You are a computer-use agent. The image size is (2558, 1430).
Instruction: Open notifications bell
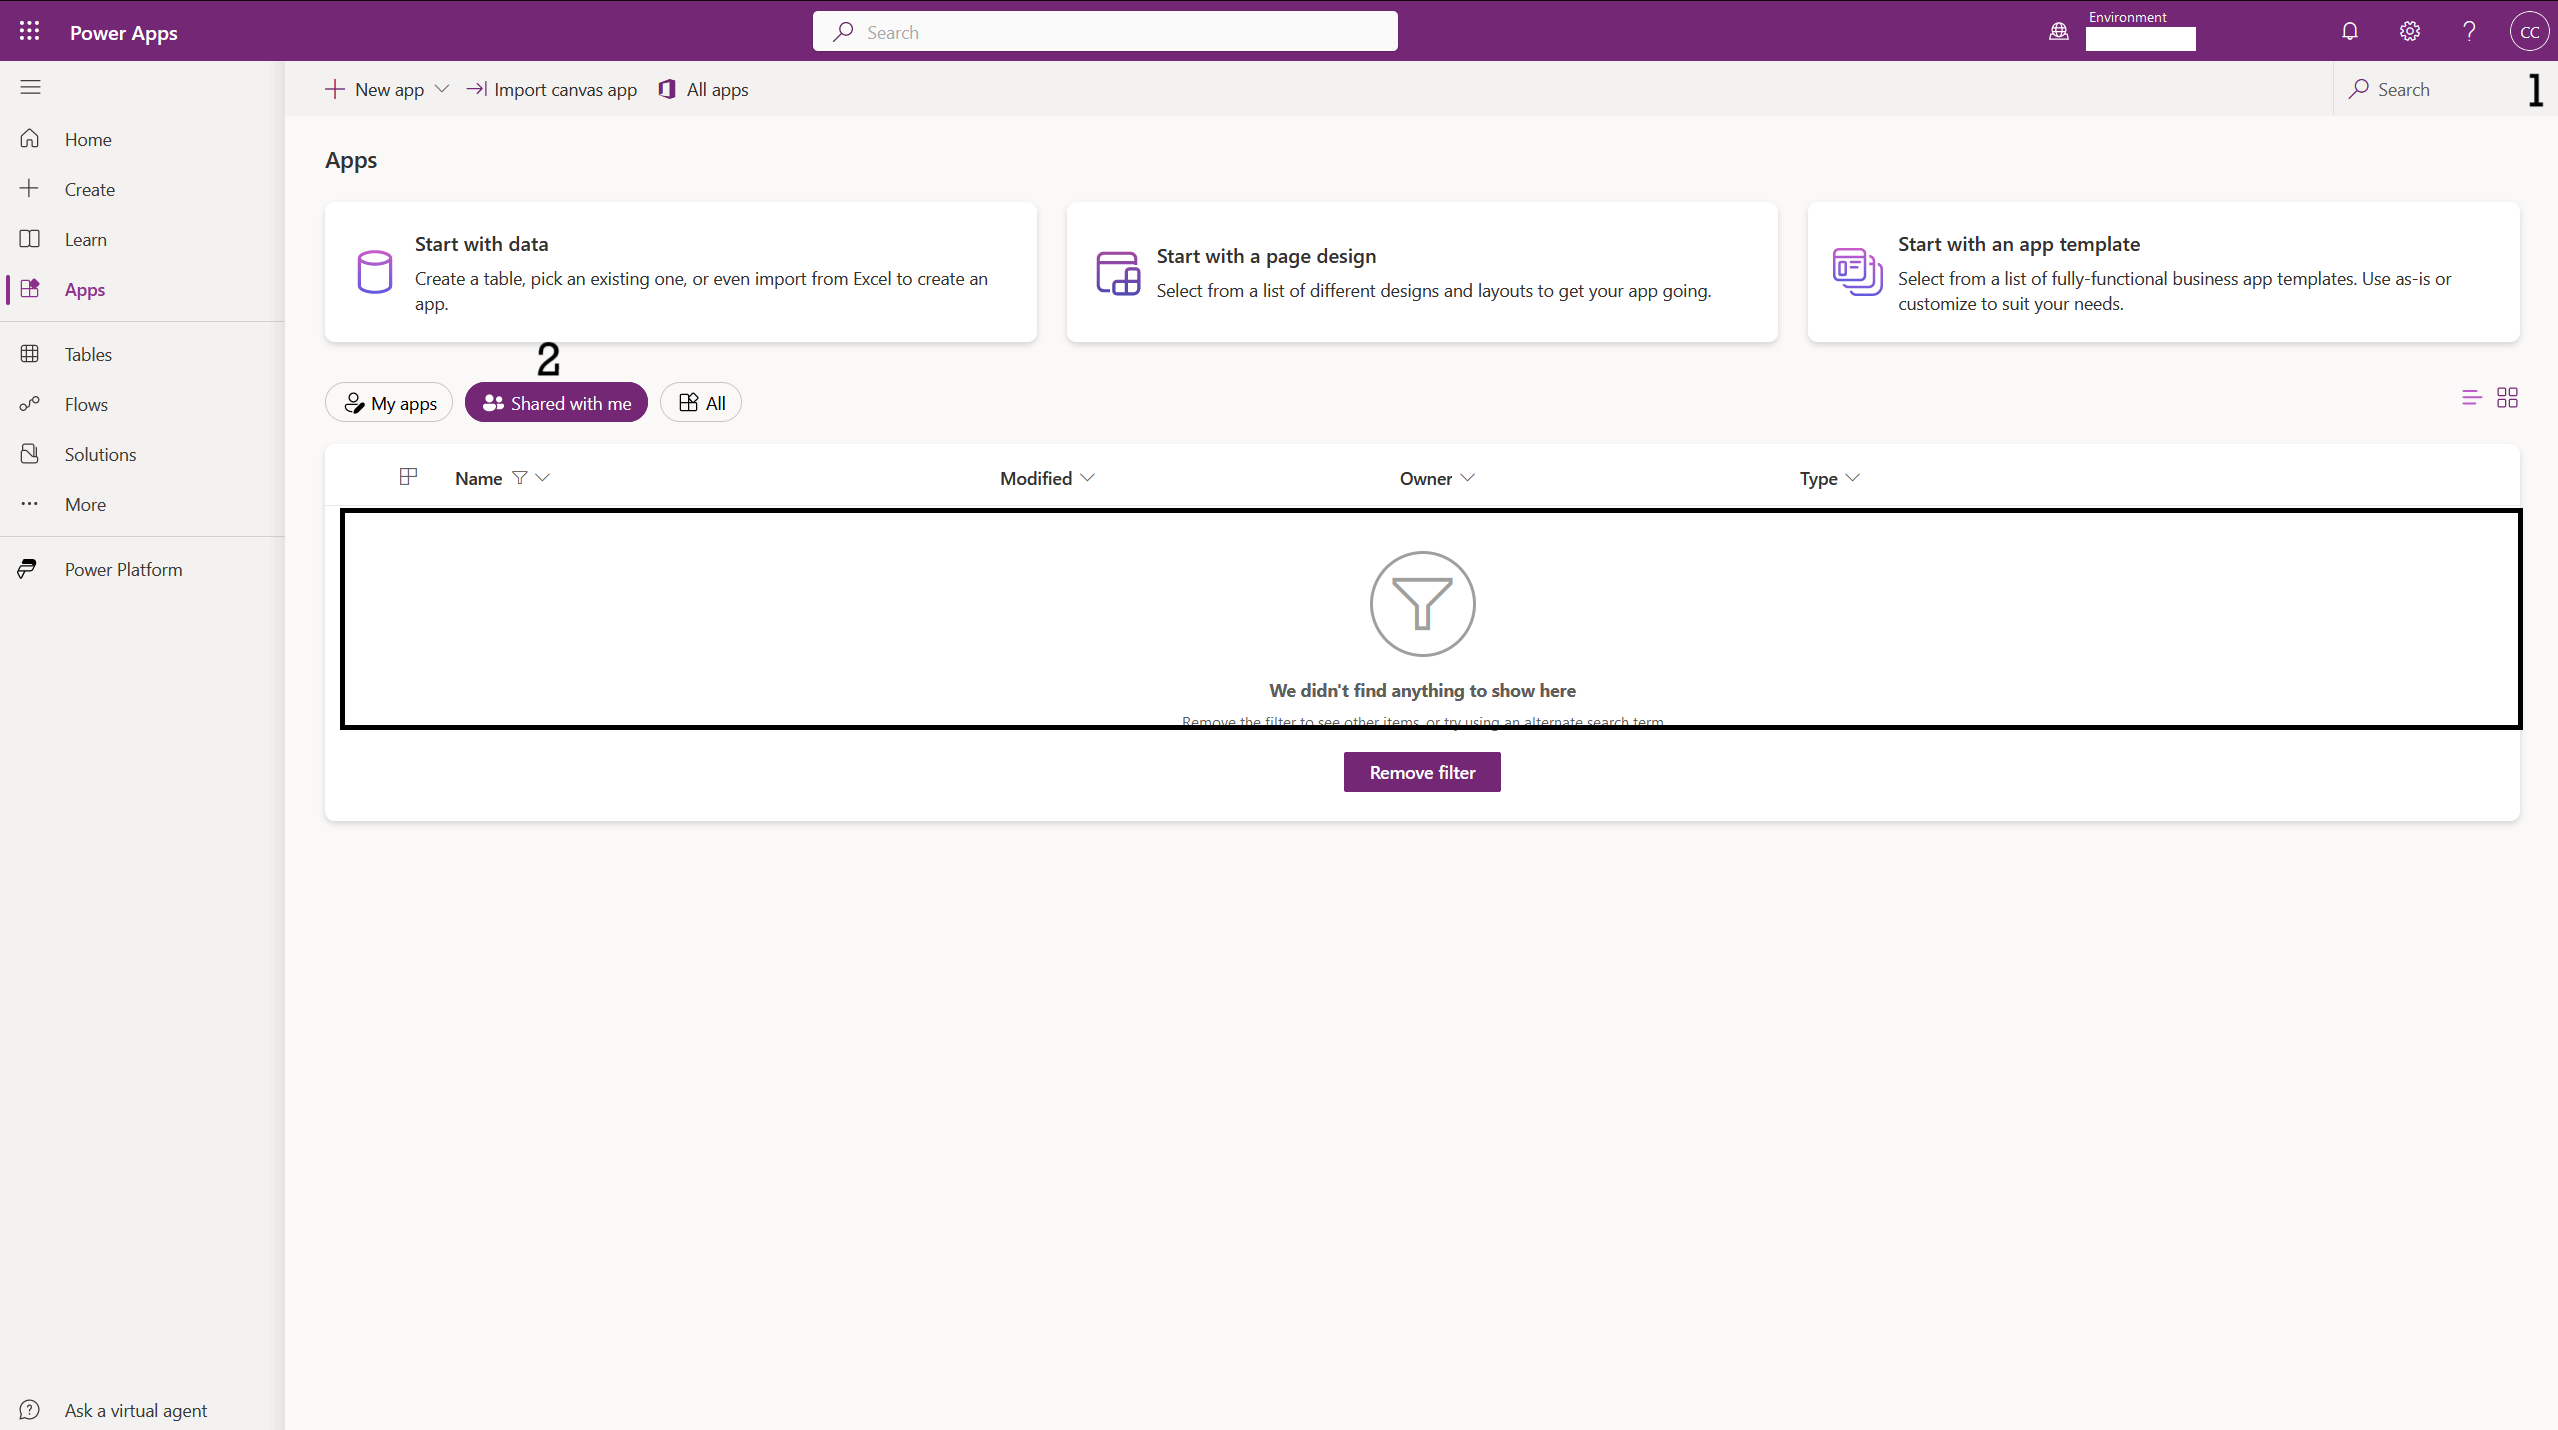(2348, 31)
